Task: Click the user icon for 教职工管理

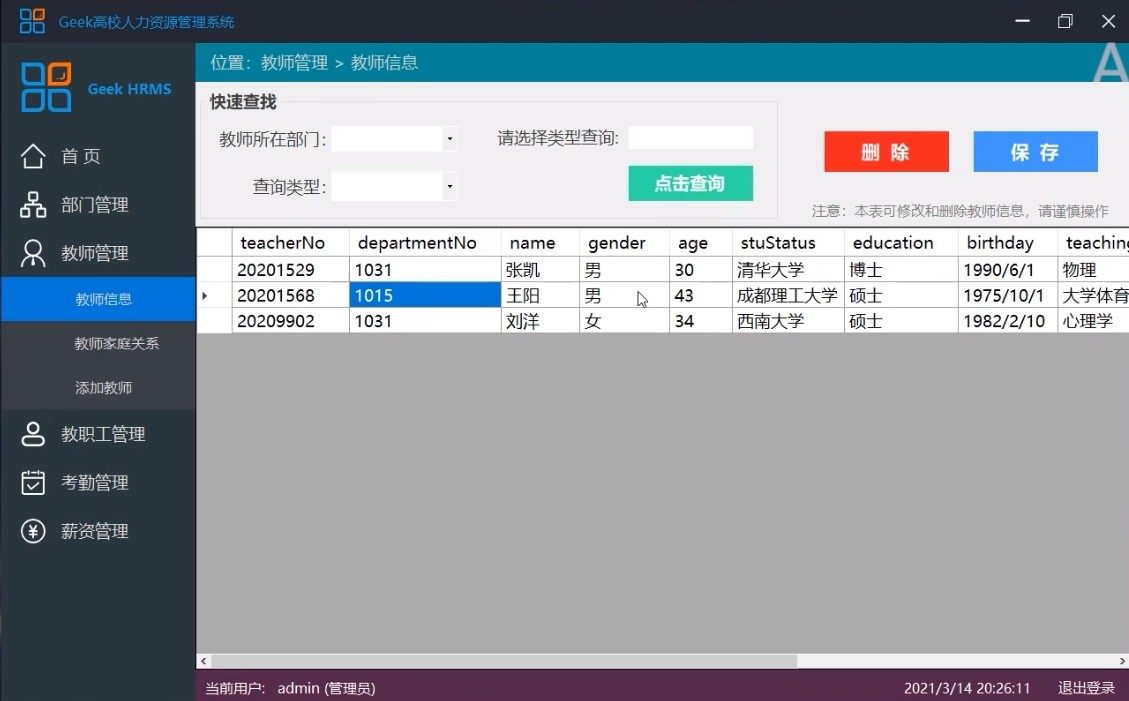Action: [x=33, y=434]
